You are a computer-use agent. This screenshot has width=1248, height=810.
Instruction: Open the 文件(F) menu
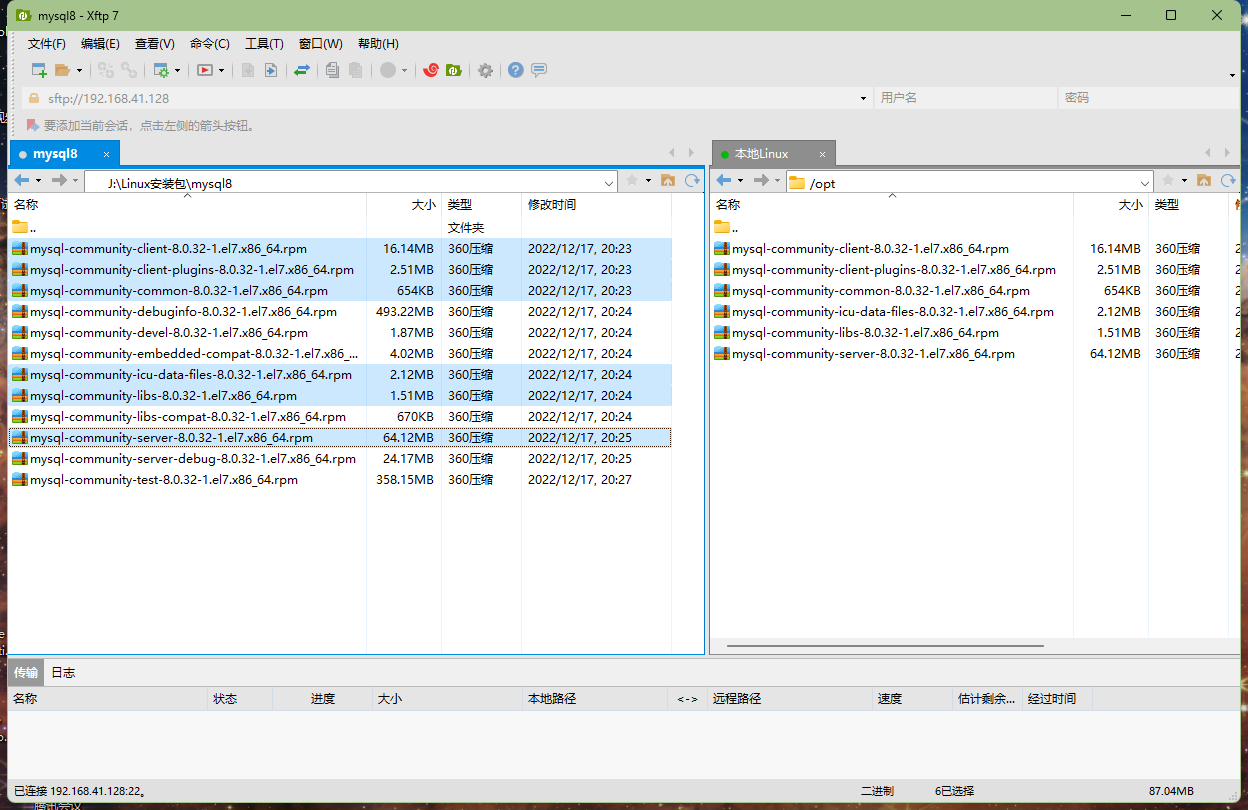point(47,44)
